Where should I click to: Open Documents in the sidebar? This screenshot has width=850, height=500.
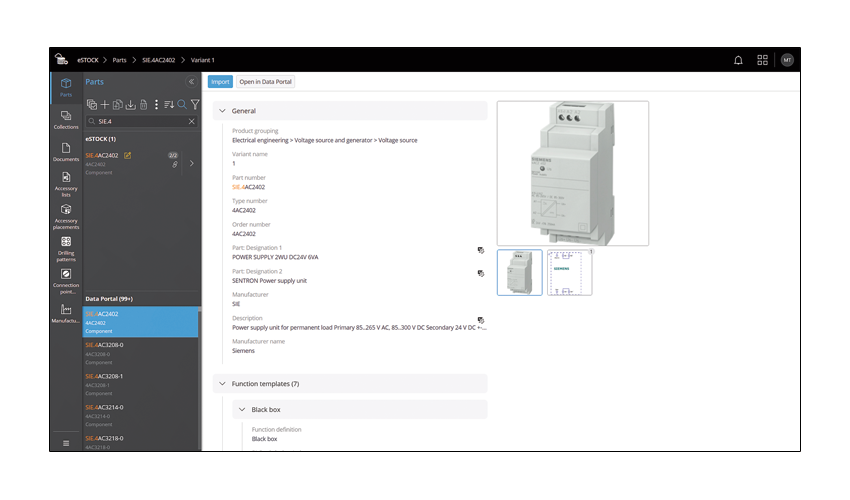point(66,152)
